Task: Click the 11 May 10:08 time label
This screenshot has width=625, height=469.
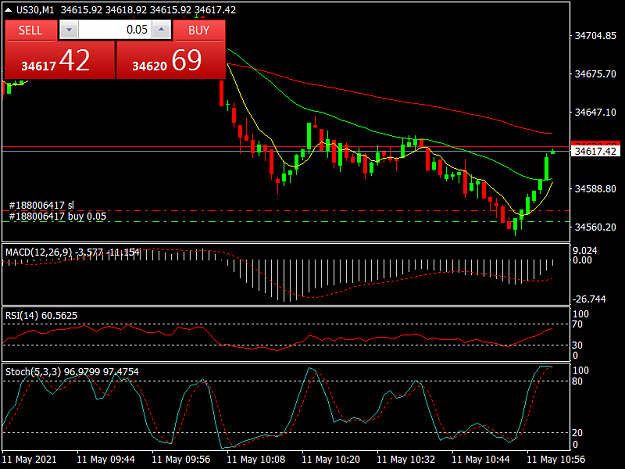Action: click(x=256, y=459)
